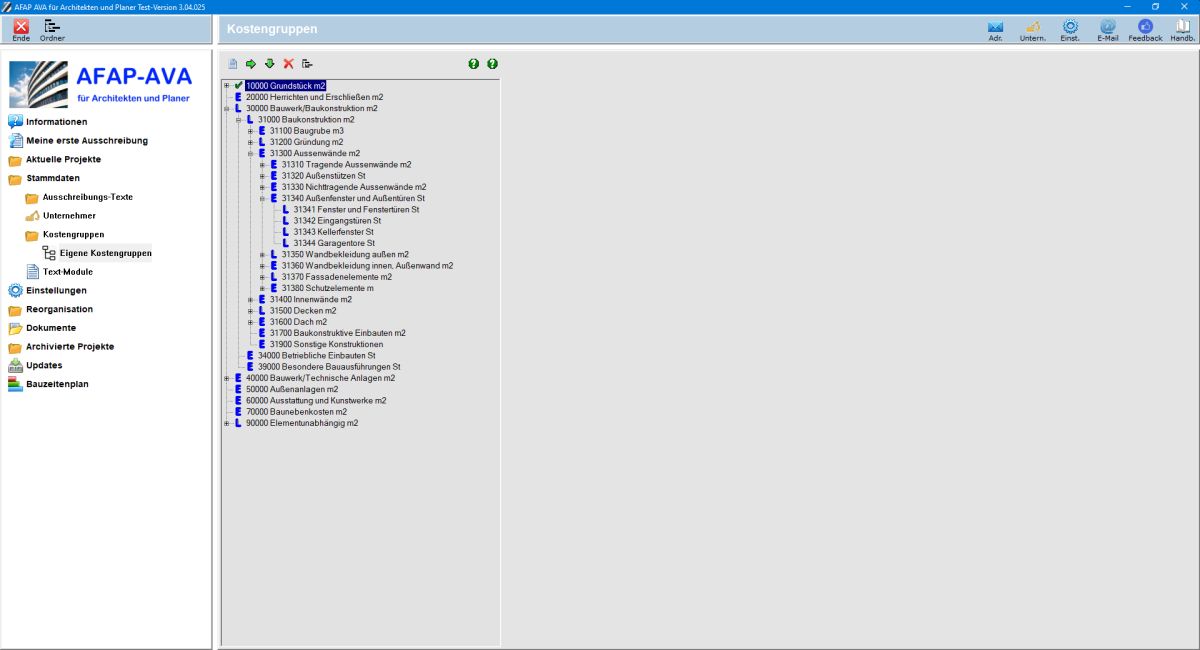1200x650 pixels.
Task: Open Ausschreibungs-Texte under Stammdaten
Action: coord(88,197)
